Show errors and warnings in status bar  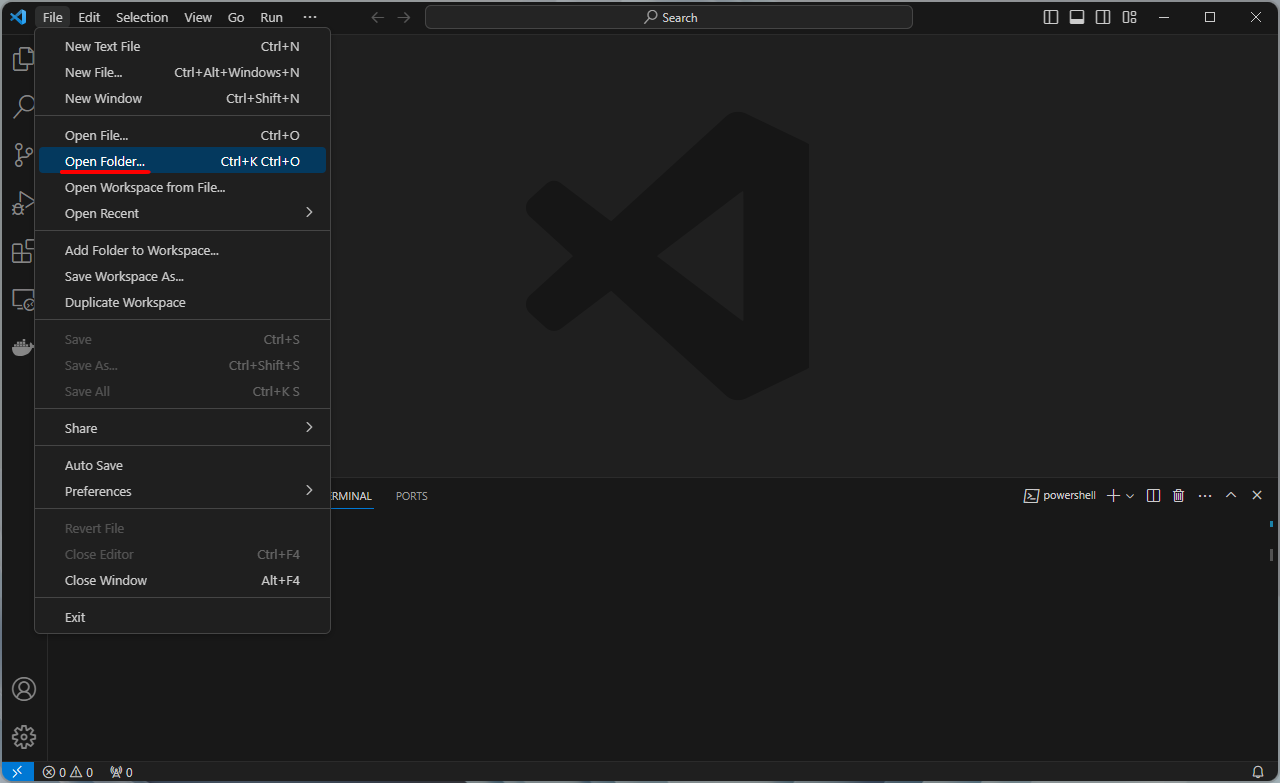point(68,772)
